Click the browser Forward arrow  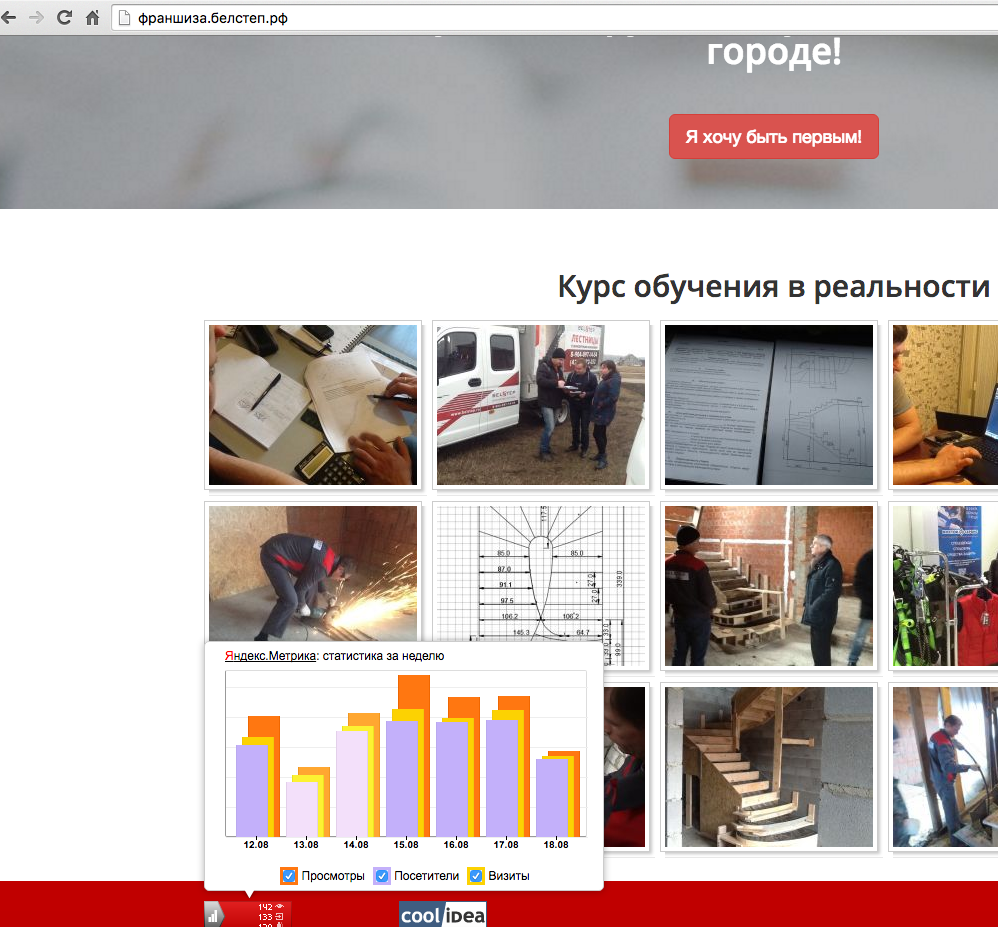36,18
